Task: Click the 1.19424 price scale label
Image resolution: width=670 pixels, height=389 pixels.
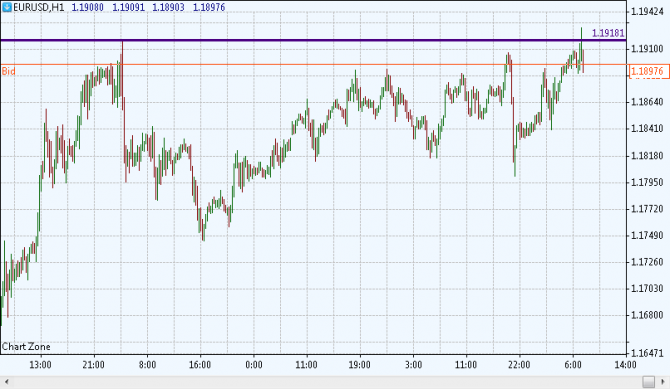Action: pos(647,12)
